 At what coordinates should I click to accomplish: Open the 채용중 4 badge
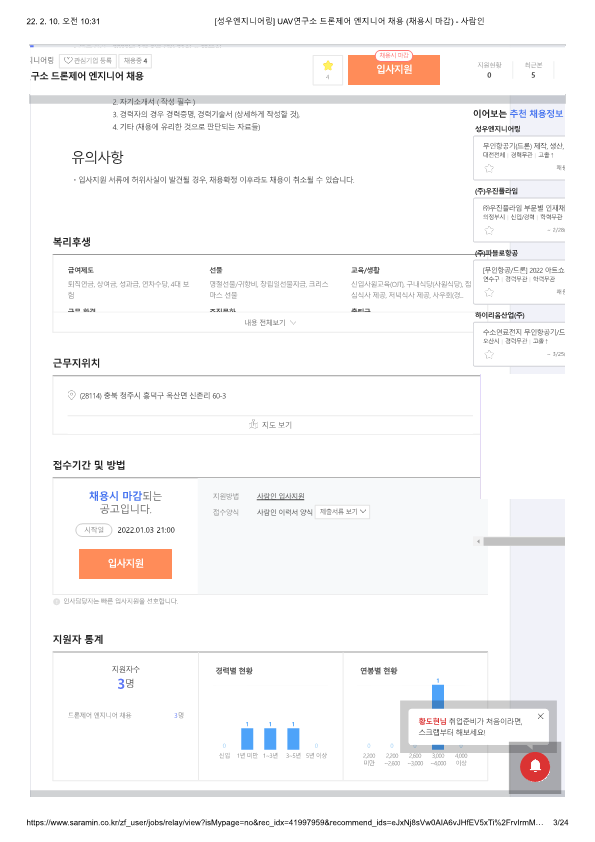tap(135, 61)
